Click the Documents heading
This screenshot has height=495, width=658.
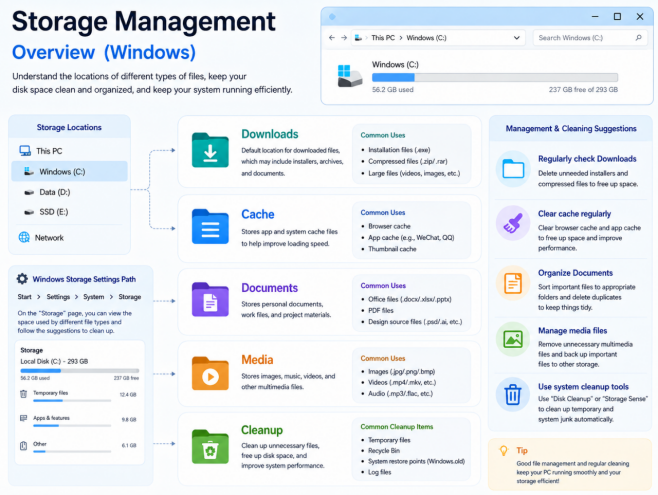269,288
